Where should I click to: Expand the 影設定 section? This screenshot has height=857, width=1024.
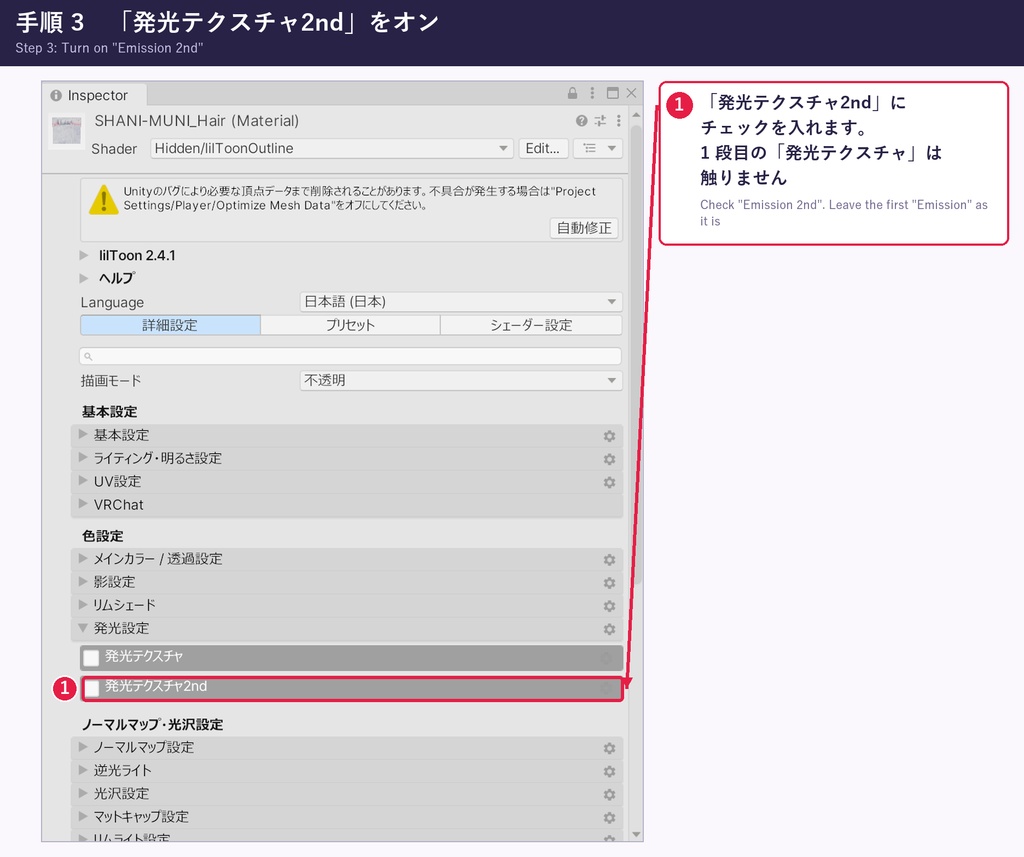click(x=347, y=582)
